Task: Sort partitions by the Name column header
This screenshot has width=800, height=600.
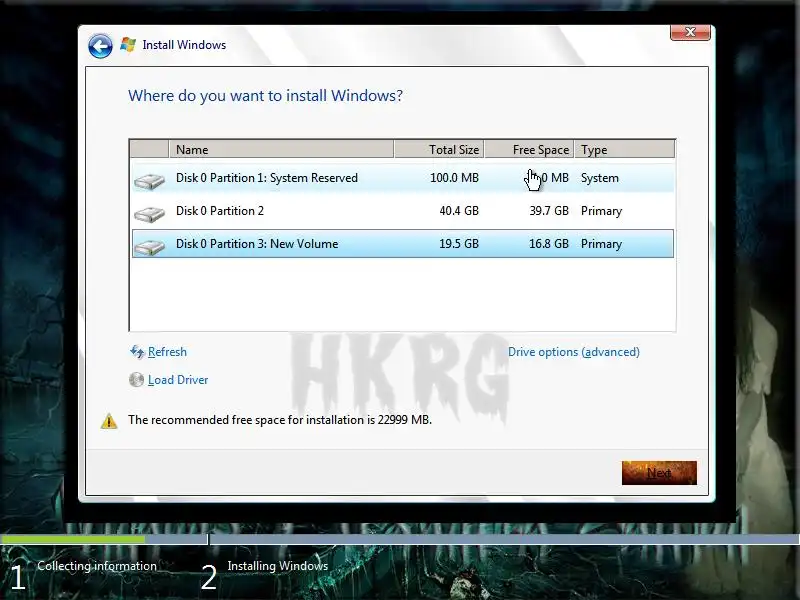Action: (281, 149)
